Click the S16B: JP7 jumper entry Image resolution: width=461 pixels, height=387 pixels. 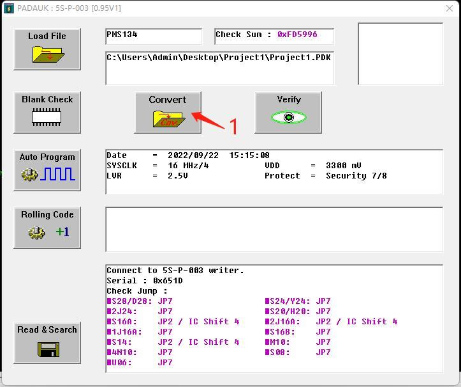(298, 332)
